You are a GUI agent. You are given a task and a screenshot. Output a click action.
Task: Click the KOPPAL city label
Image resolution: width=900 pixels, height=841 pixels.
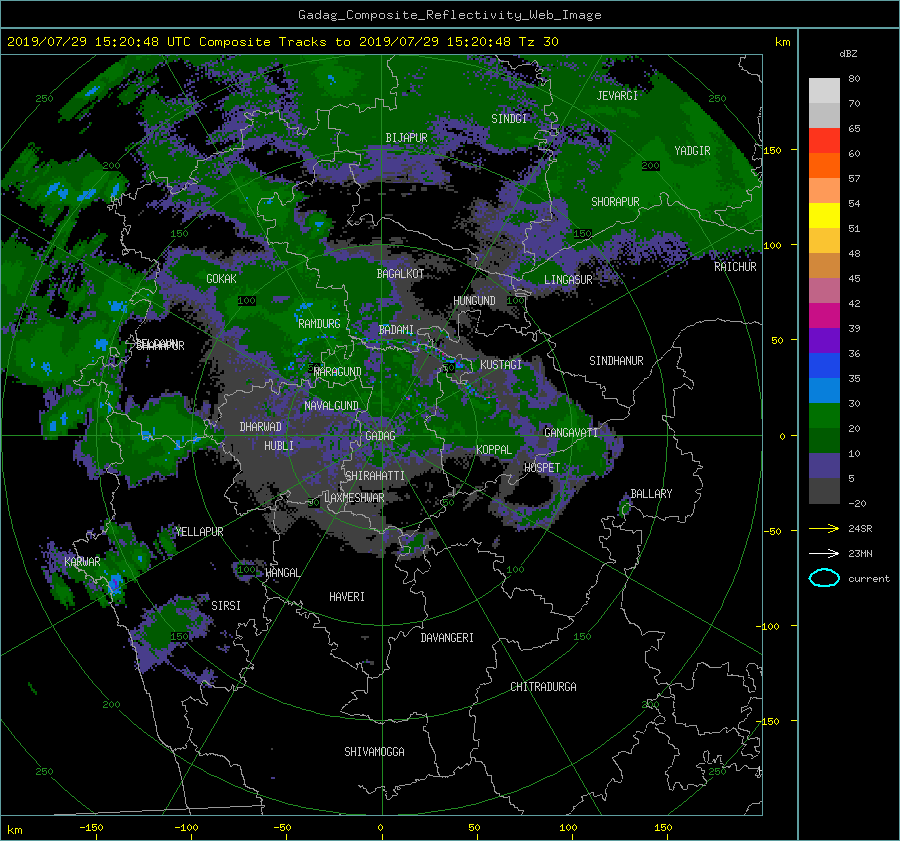pos(494,450)
